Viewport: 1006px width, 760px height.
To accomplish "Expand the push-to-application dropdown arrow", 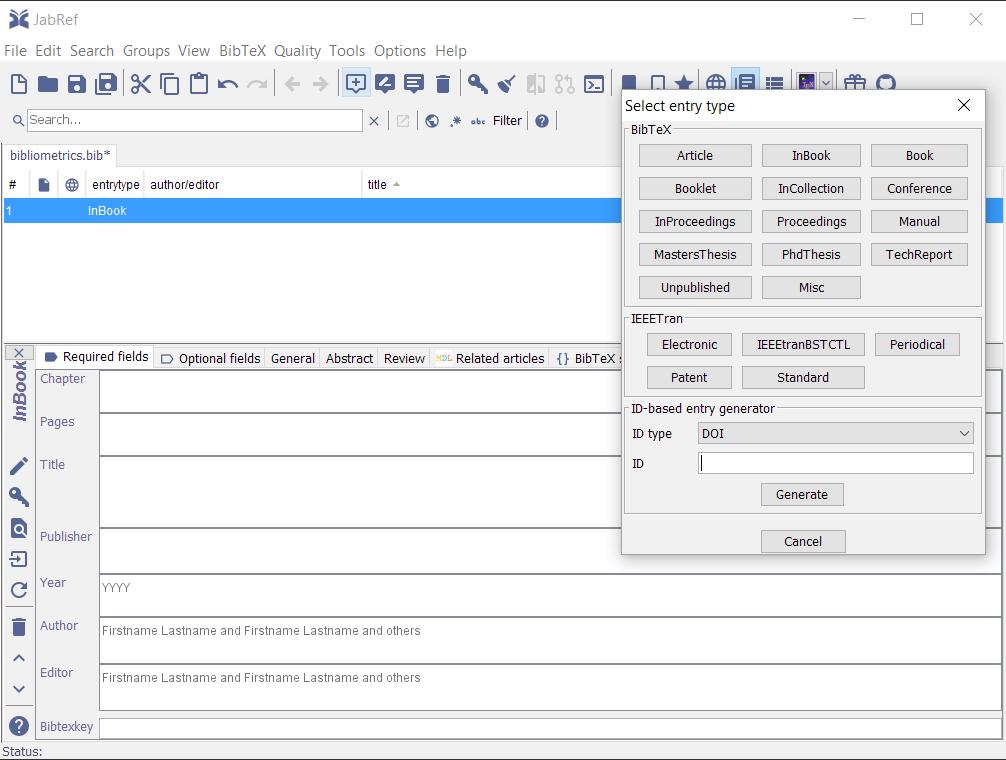I will tap(826, 83).
